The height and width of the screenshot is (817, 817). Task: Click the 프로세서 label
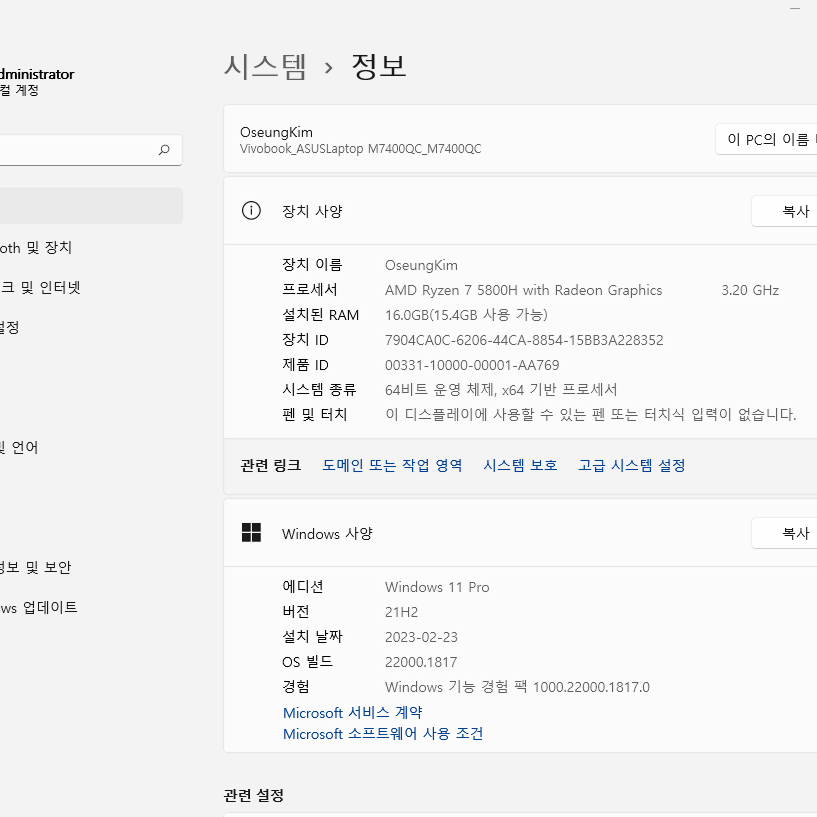coord(310,289)
